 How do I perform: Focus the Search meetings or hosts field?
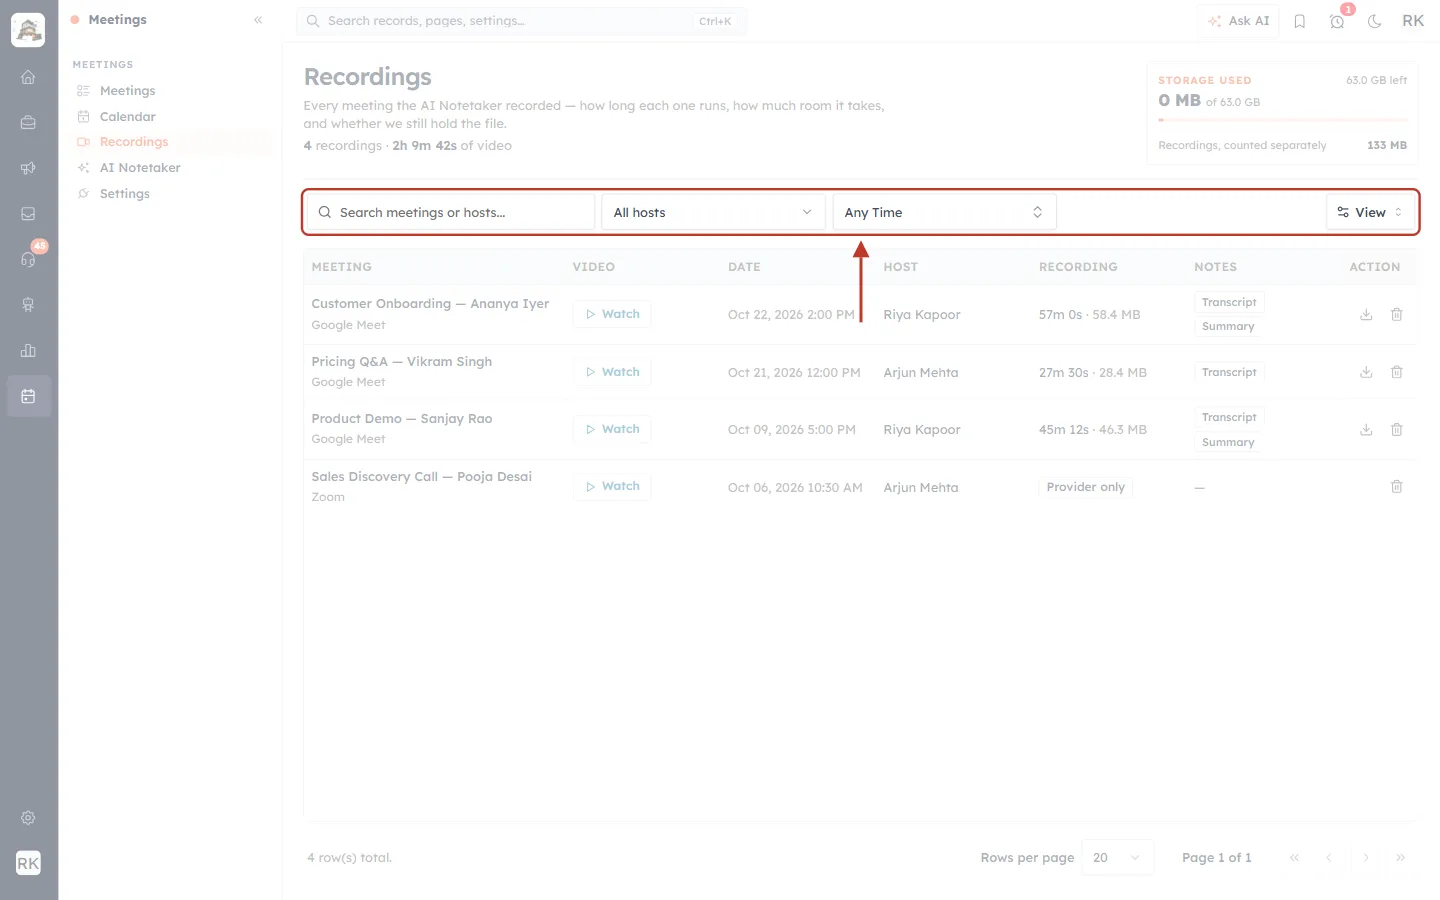(450, 212)
